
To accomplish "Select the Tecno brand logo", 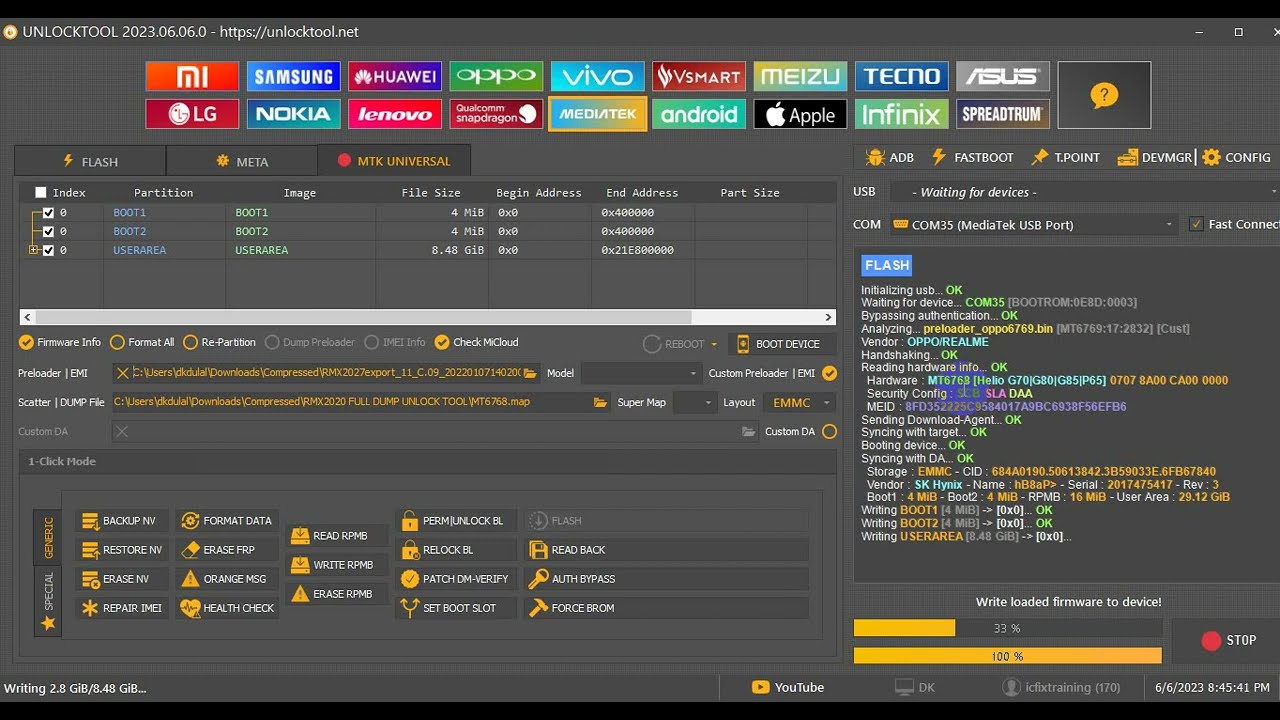I will click(x=902, y=76).
